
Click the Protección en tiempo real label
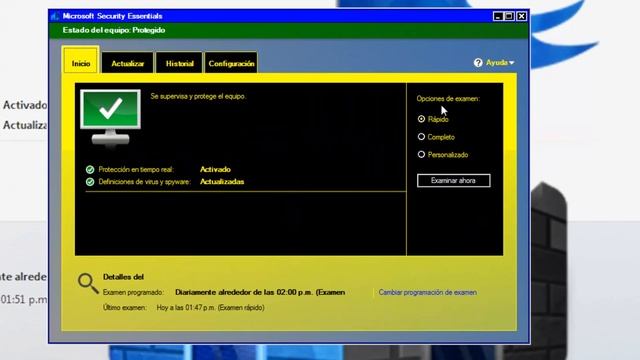[x=136, y=169]
